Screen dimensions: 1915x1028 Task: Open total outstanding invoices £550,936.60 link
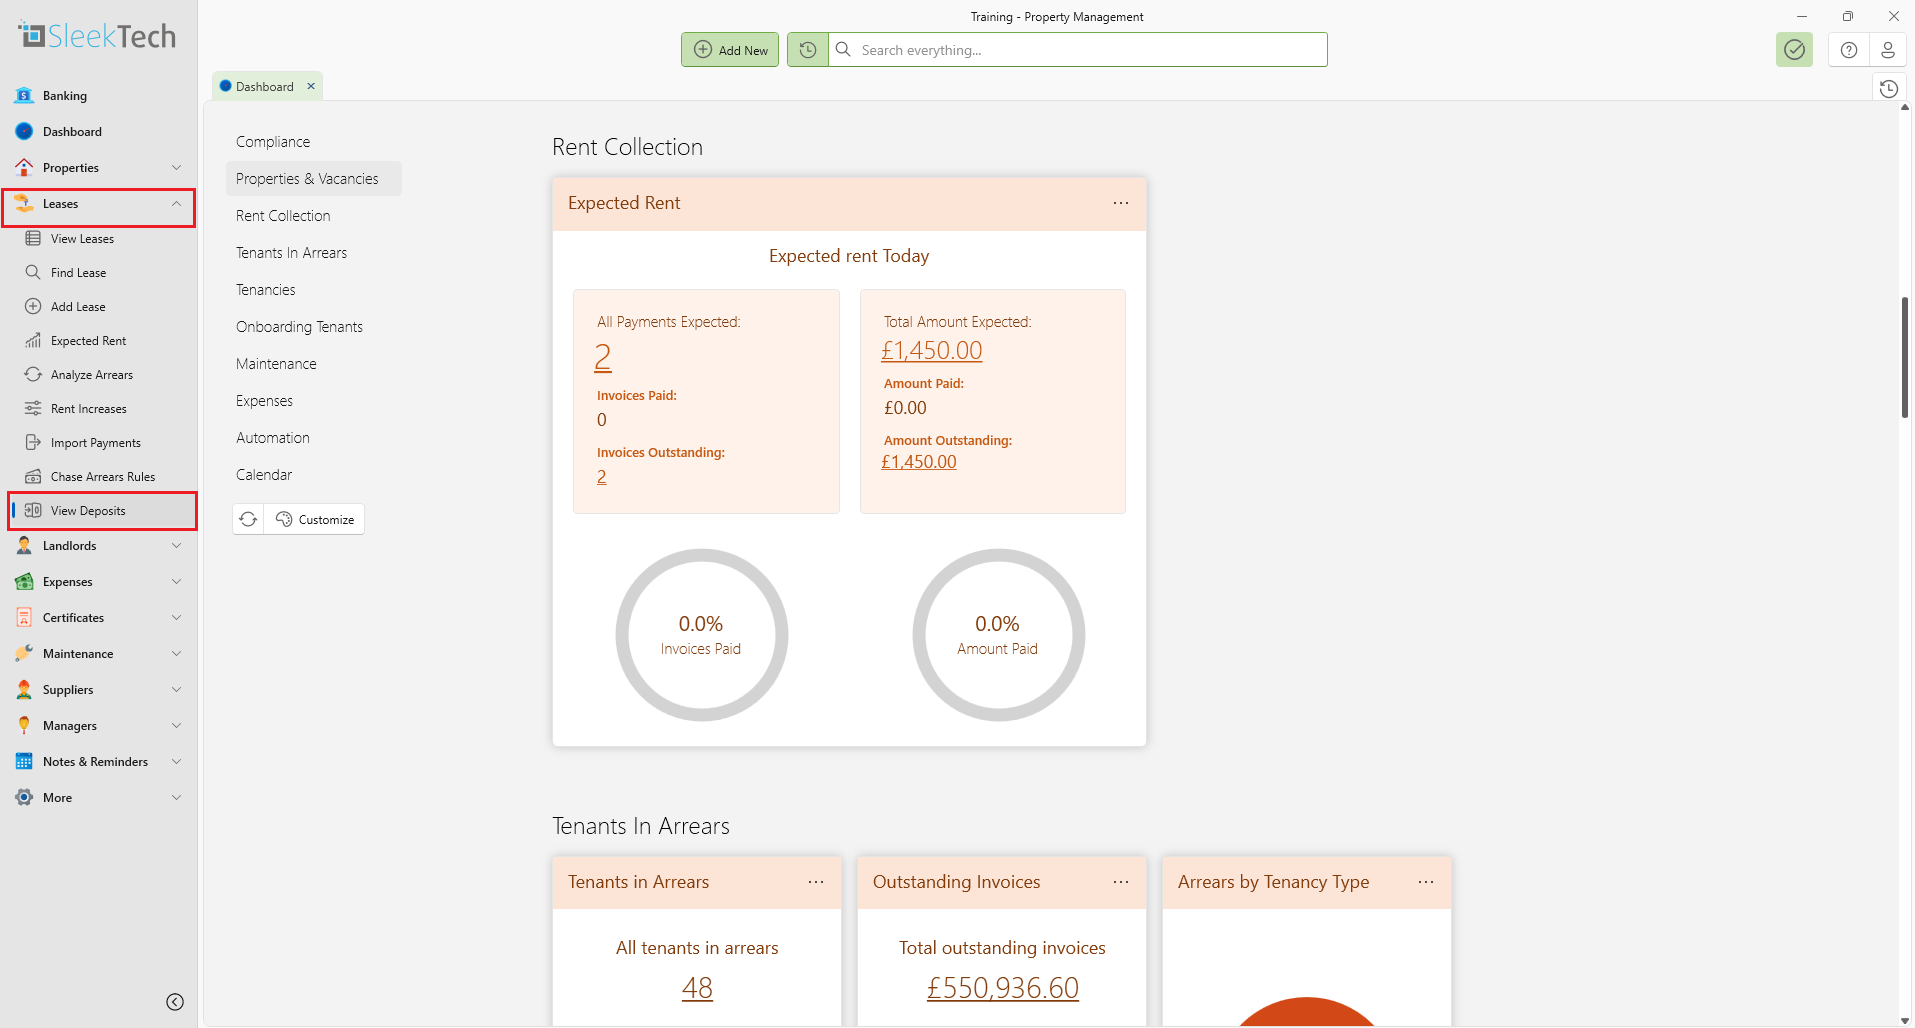click(x=1003, y=988)
